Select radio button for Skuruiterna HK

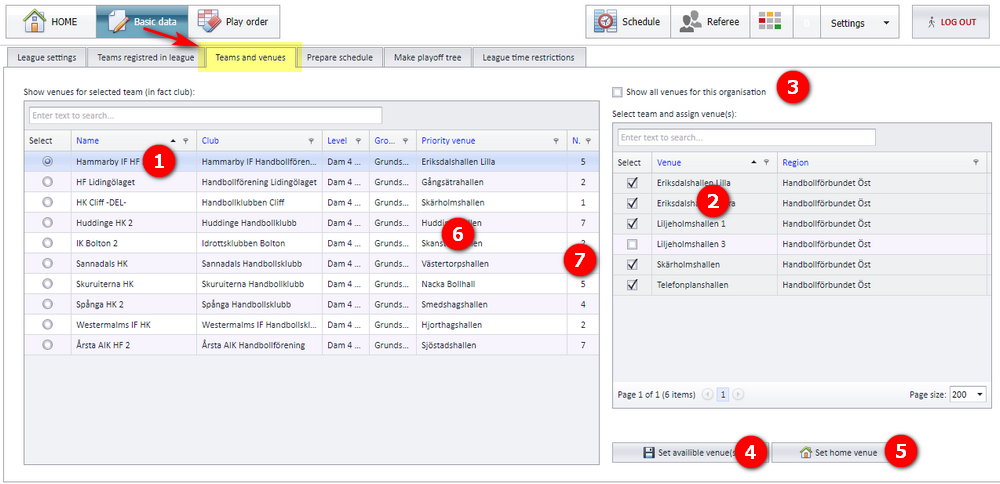[x=47, y=284]
